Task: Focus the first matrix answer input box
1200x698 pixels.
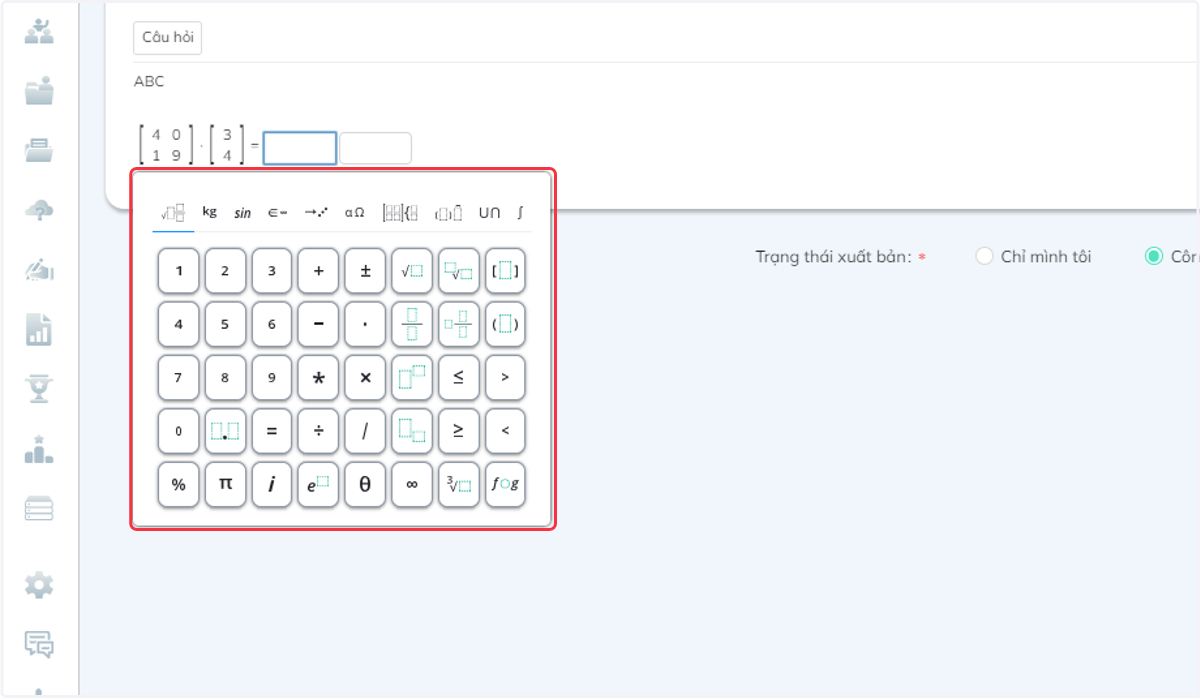Action: click(300, 148)
